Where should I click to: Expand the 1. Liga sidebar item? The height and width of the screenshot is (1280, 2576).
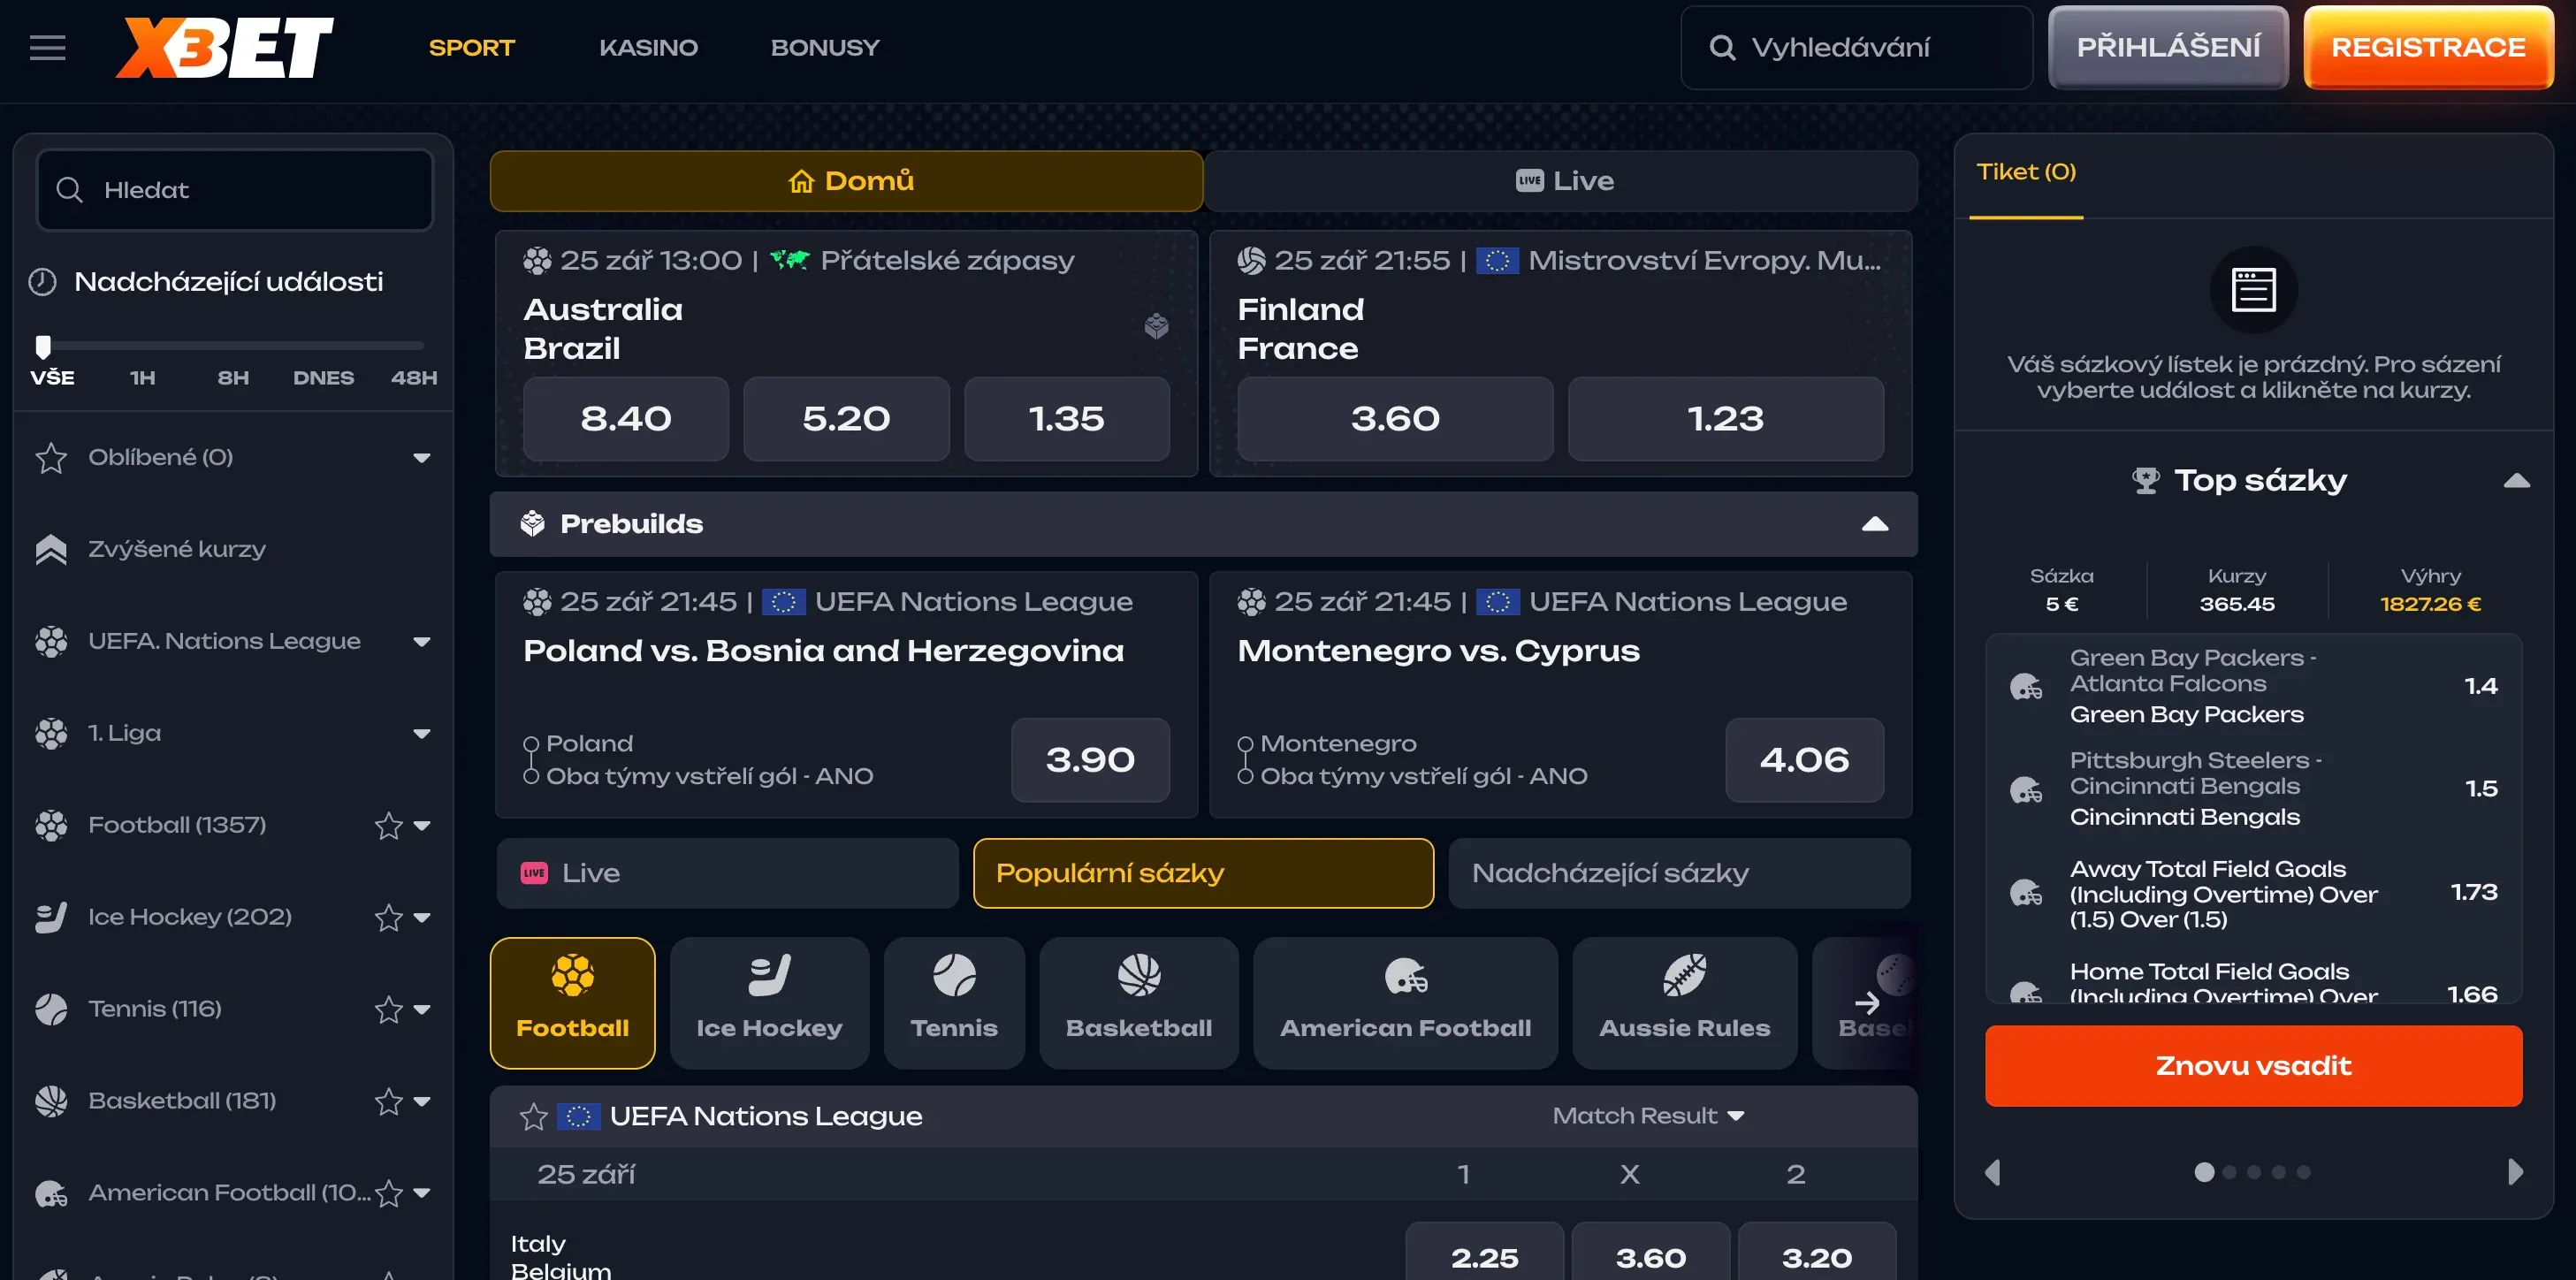pos(422,734)
